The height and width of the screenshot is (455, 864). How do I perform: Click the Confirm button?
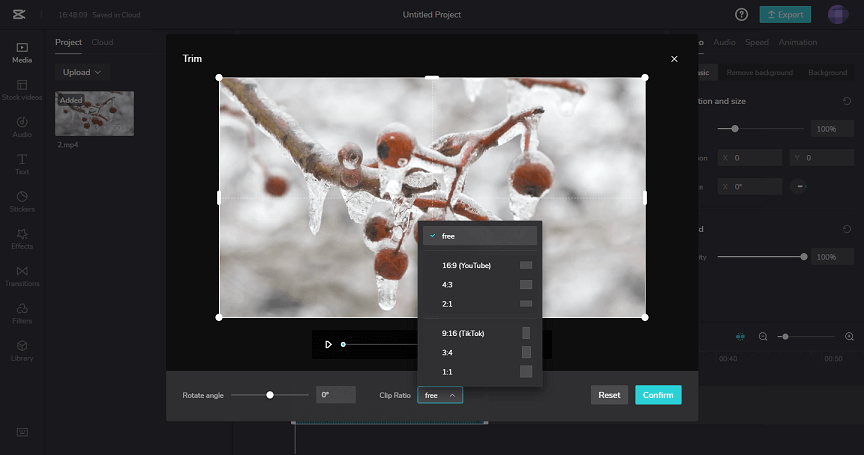[x=658, y=395]
